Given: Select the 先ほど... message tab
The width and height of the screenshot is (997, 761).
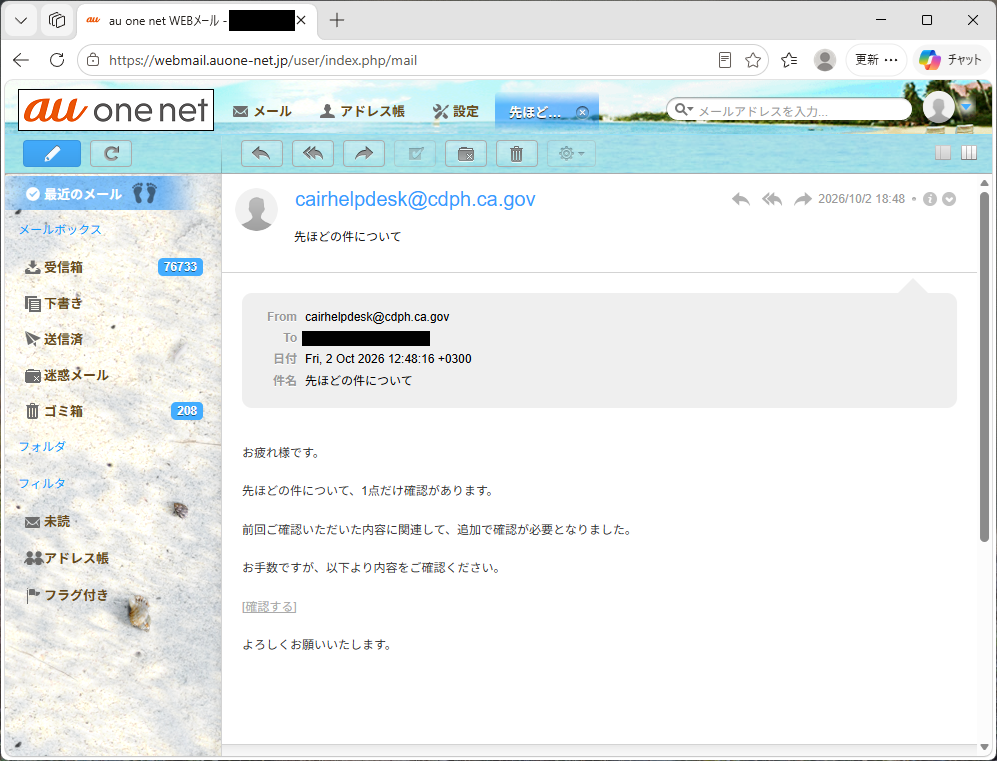Looking at the screenshot, I should 535,113.
